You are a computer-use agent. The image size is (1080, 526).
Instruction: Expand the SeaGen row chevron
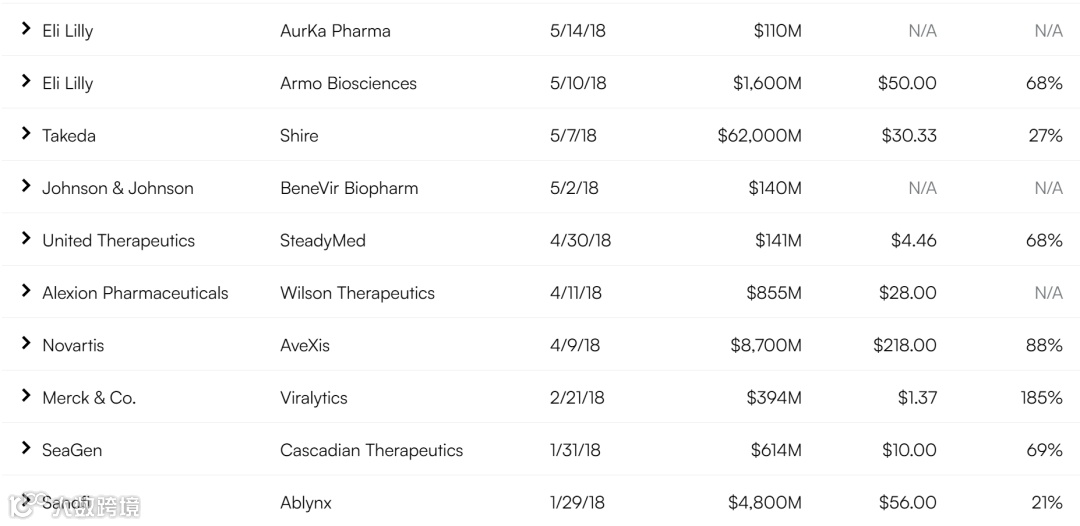pos(26,450)
